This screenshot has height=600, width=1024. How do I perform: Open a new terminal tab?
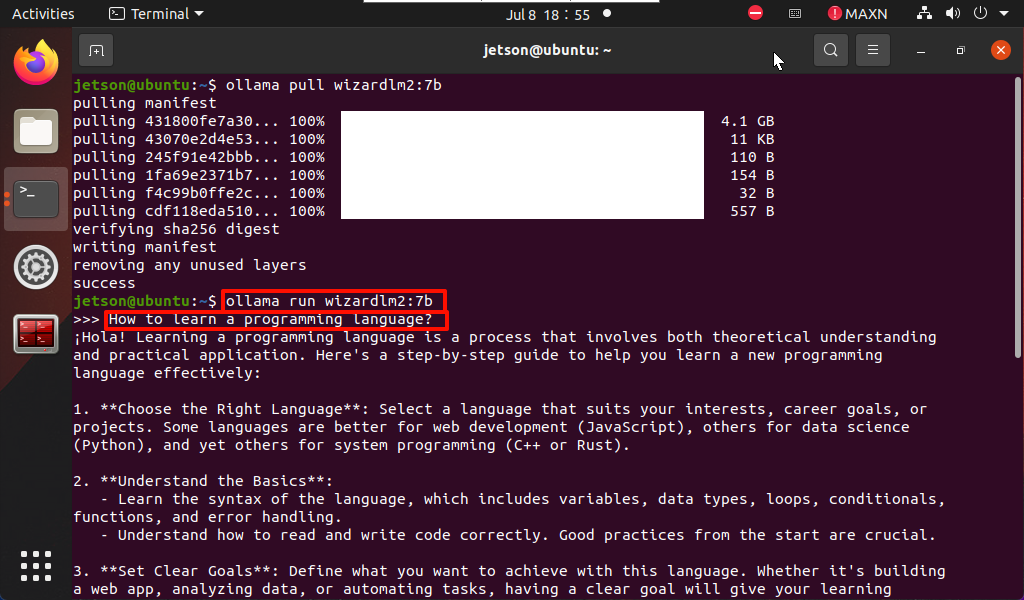[96, 50]
